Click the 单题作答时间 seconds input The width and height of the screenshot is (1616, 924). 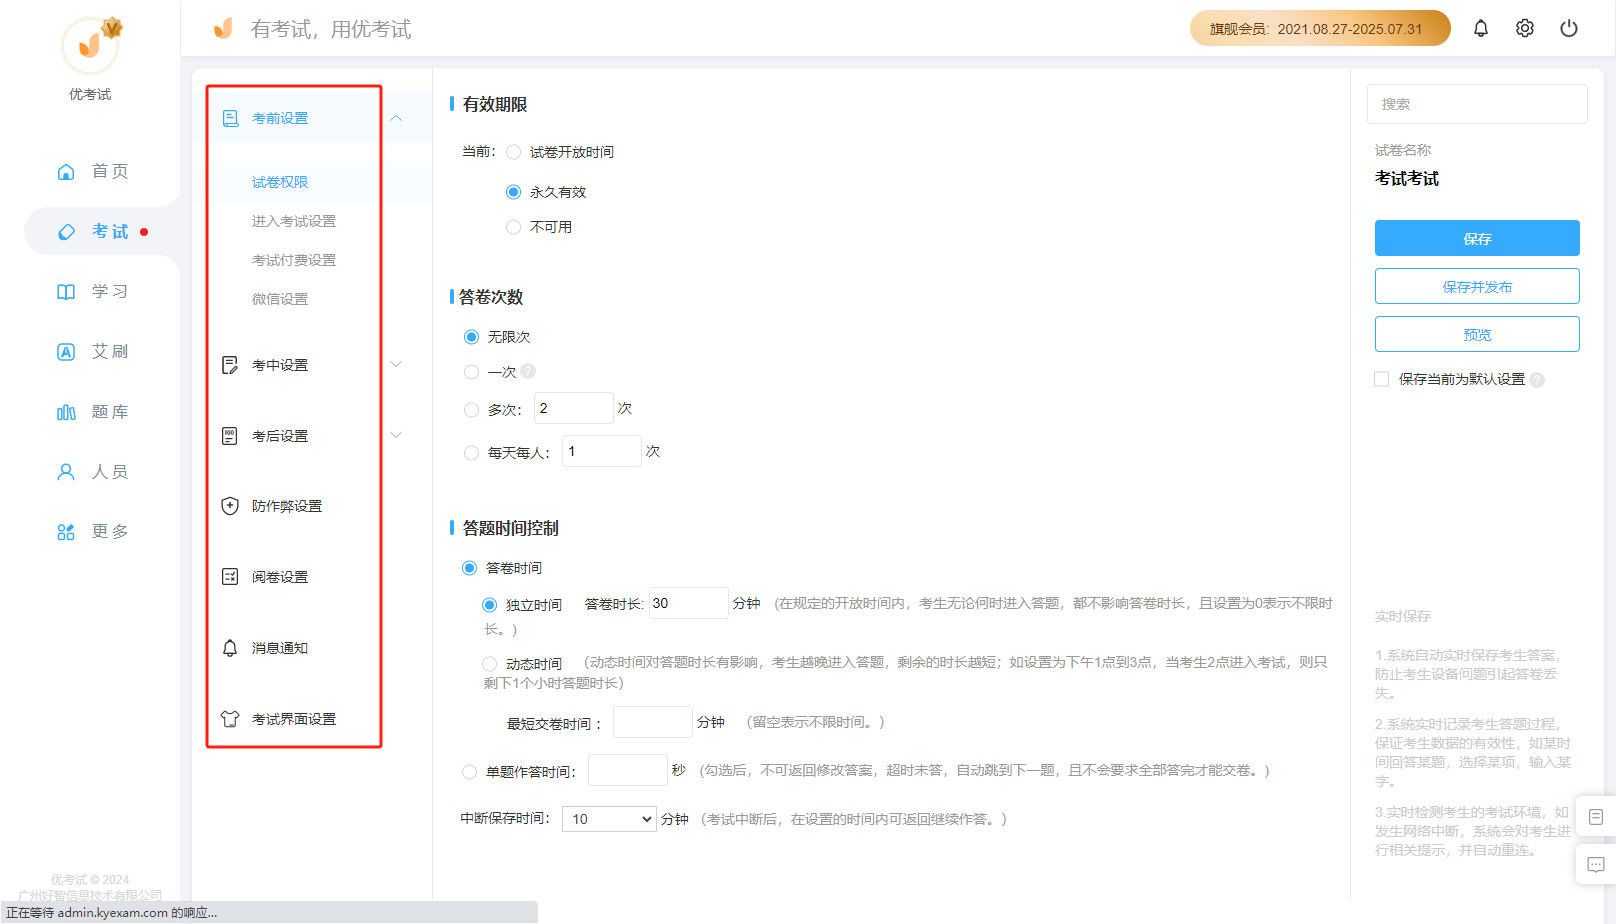click(628, 770)
